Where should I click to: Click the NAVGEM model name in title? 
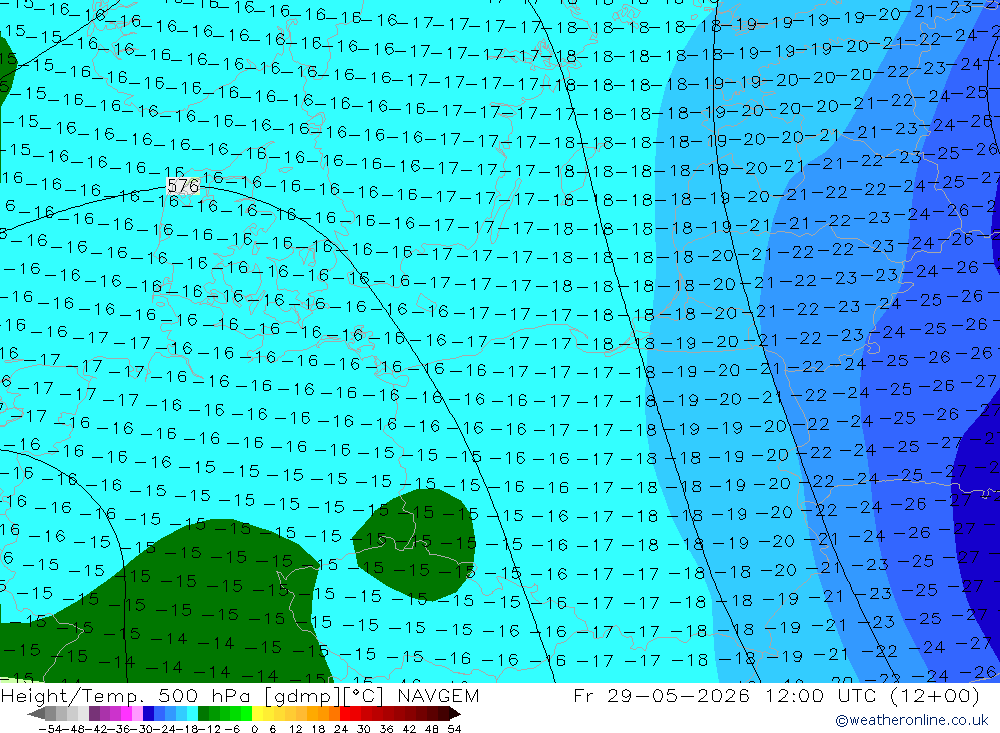tap(438, 695)
